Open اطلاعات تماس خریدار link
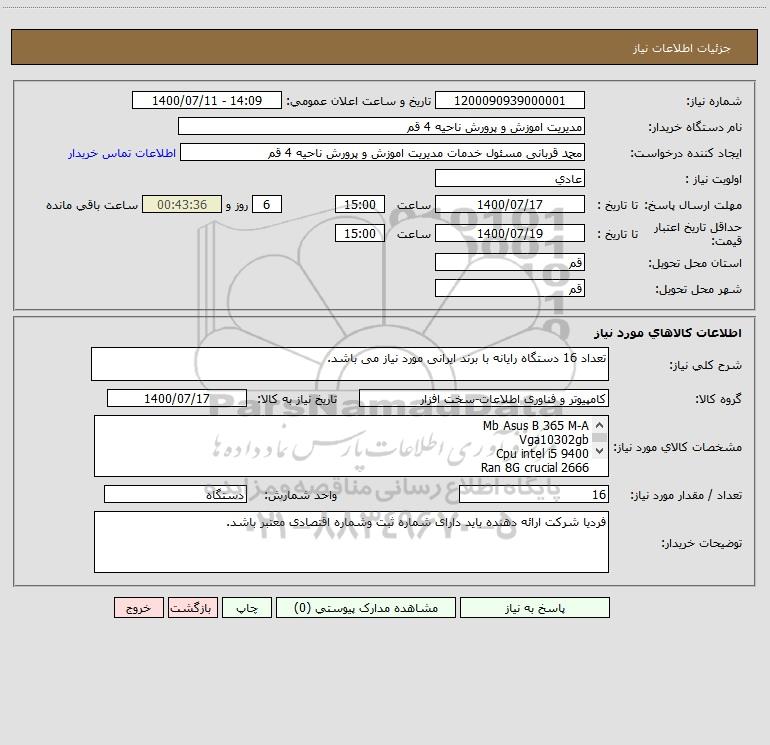The width and height of the screenshot is (770, 745). tap(122, 153)
